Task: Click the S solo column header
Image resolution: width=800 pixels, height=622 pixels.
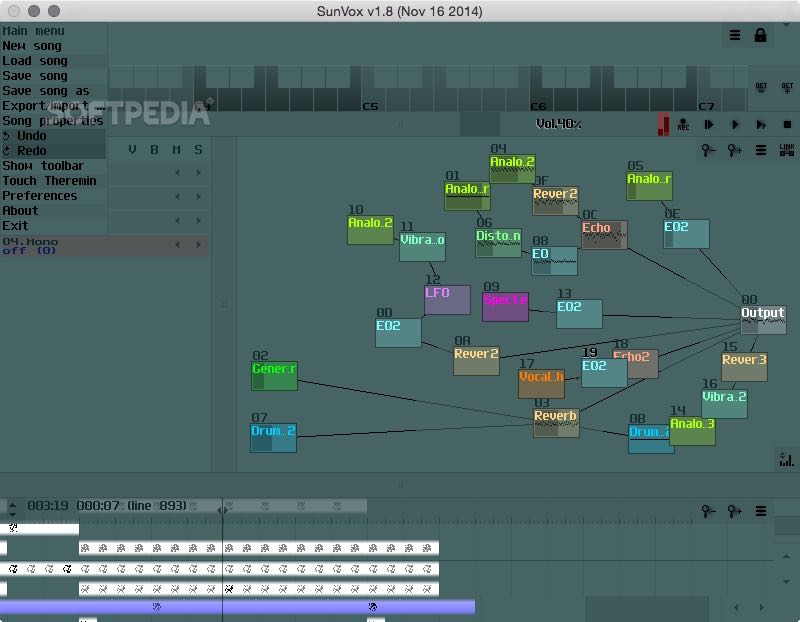Action: click(198, 150)
